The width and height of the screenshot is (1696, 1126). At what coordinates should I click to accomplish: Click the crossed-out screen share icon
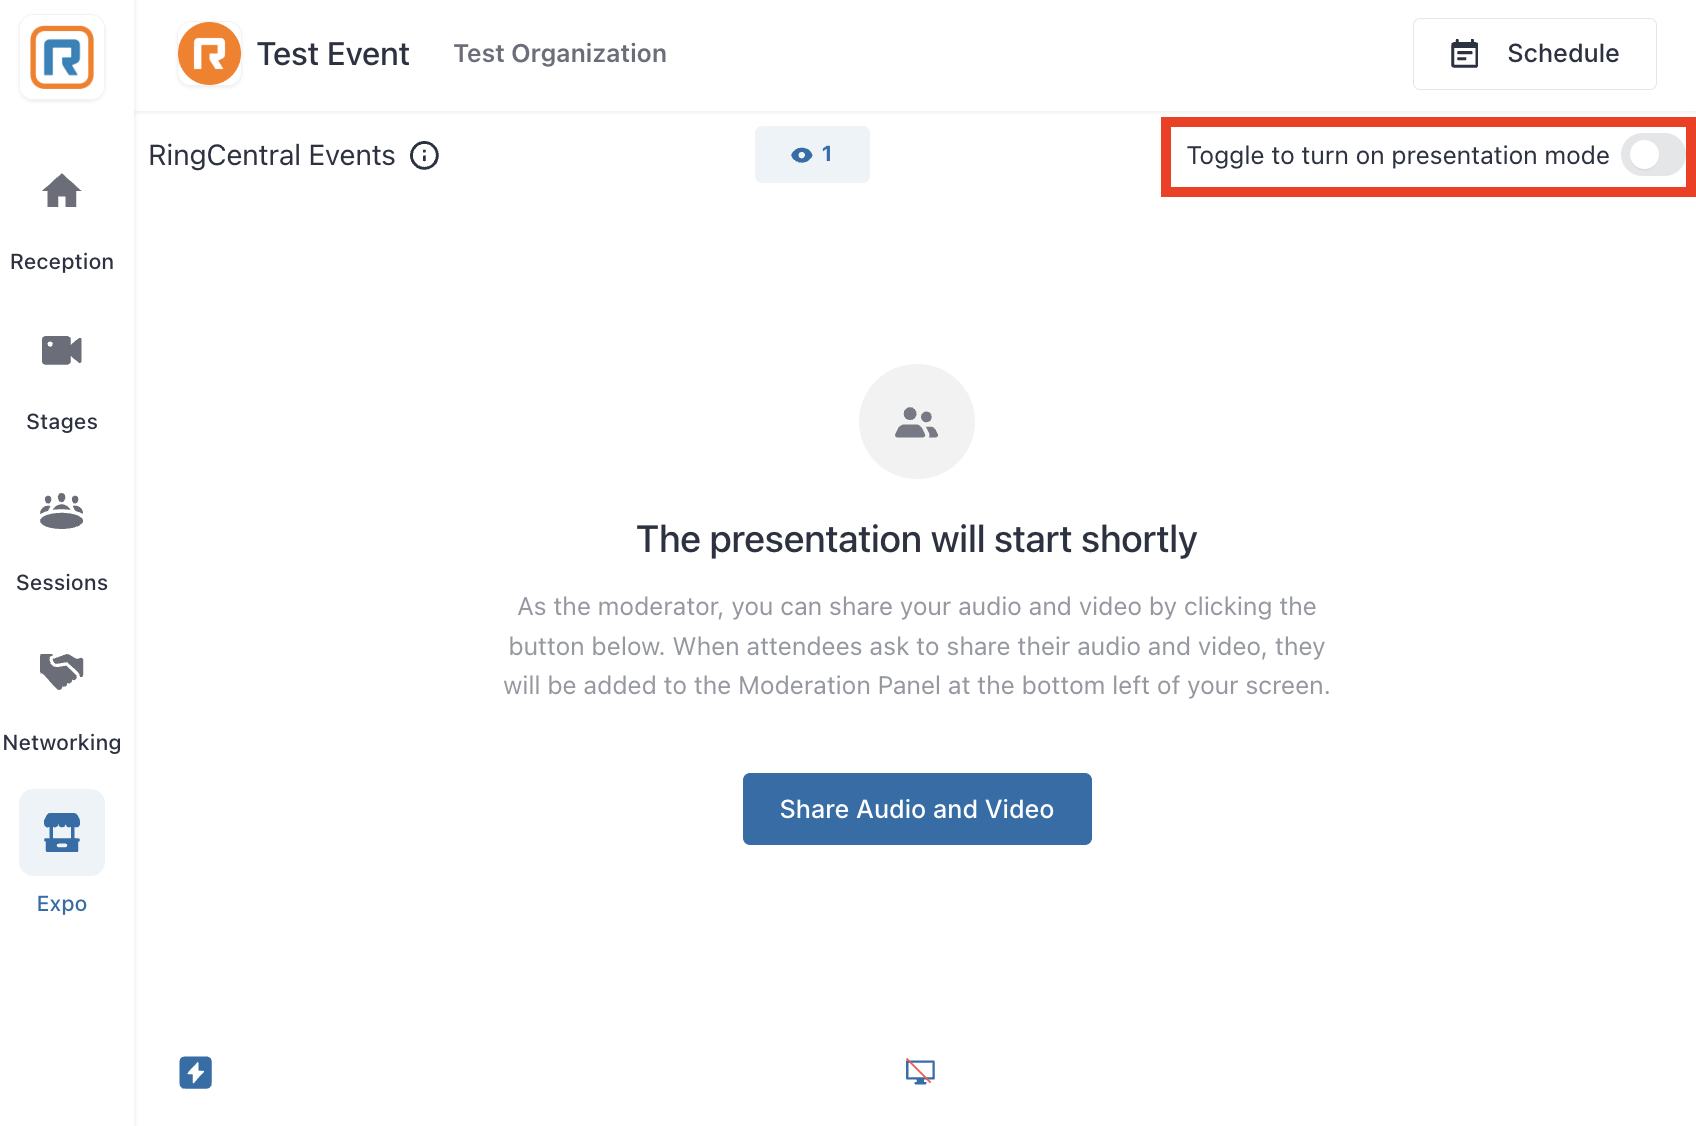(x=920, y=1072)
